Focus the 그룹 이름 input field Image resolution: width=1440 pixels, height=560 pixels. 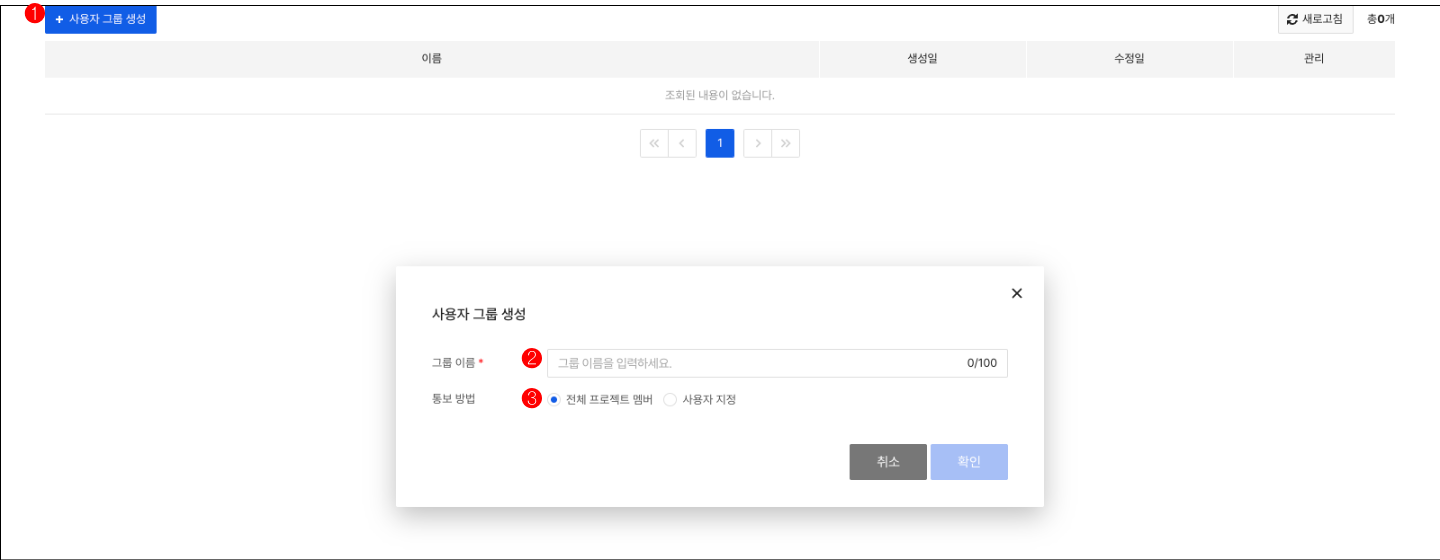pyautogui.click(x=777, y=363)
